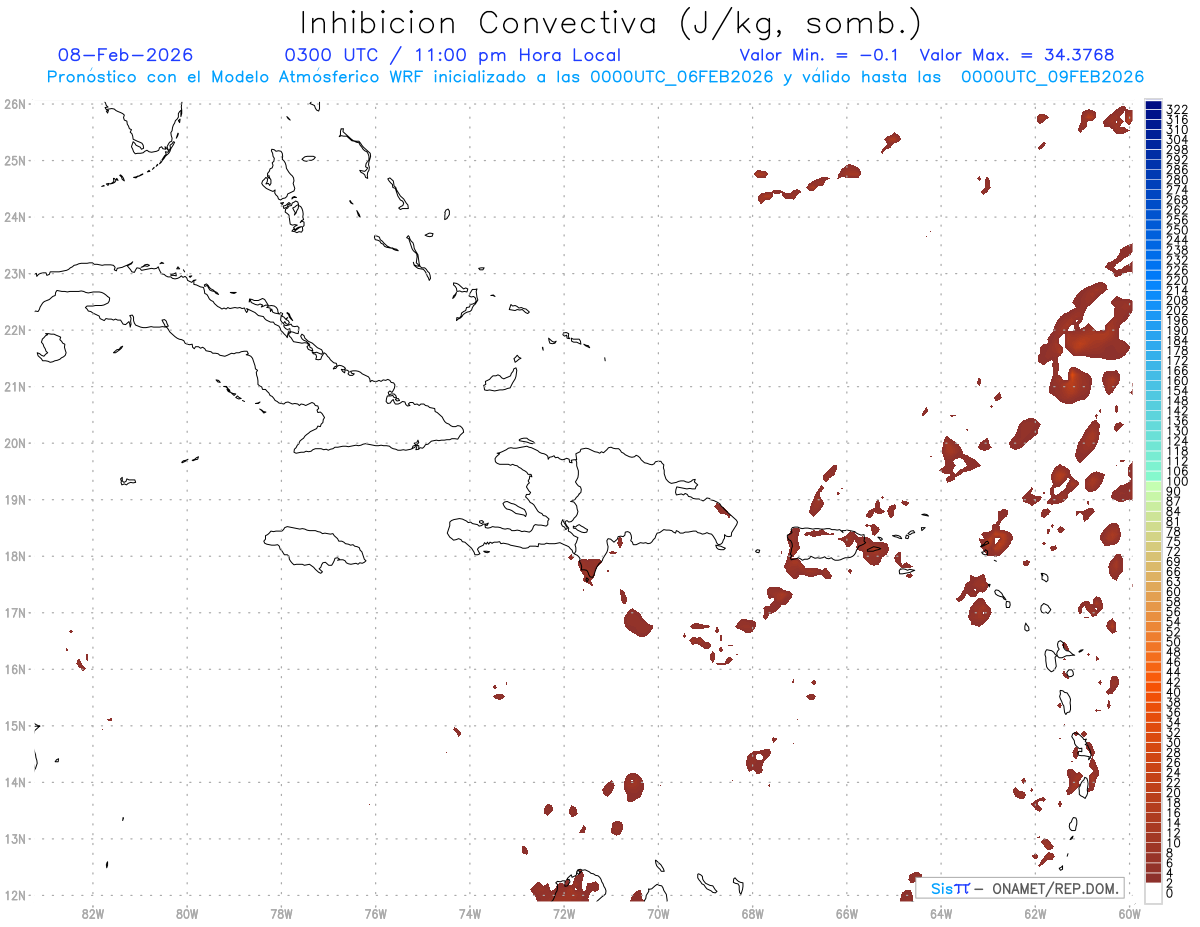This screenshot has height=927, width=1200.
Task: Click longitude label '60W'
Action: click(1129, 912)
